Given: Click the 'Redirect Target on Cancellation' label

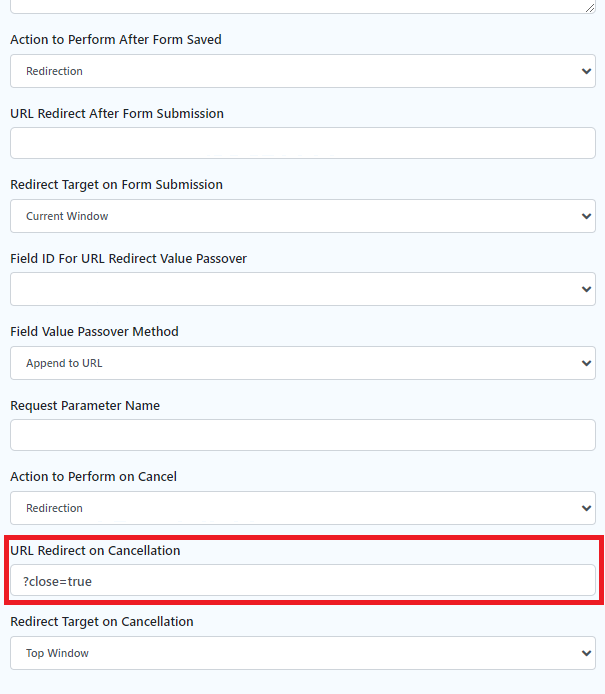Looking at the screenshot, I should tap(101, 622).
